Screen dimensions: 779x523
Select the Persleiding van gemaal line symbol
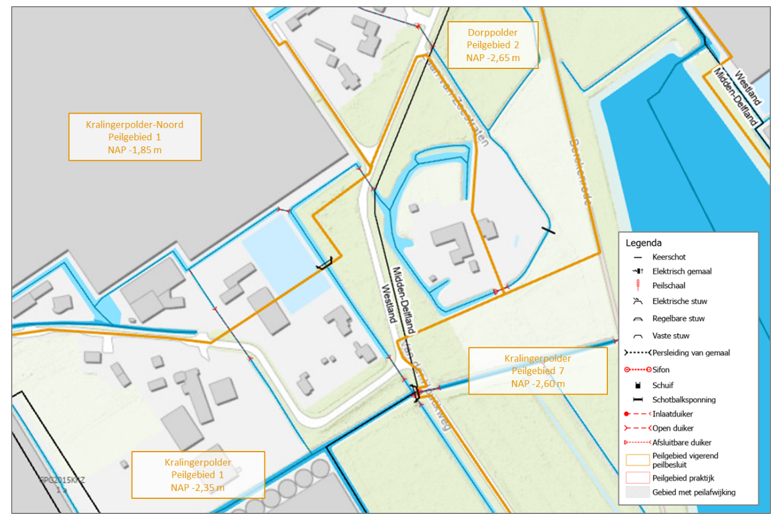637,352
